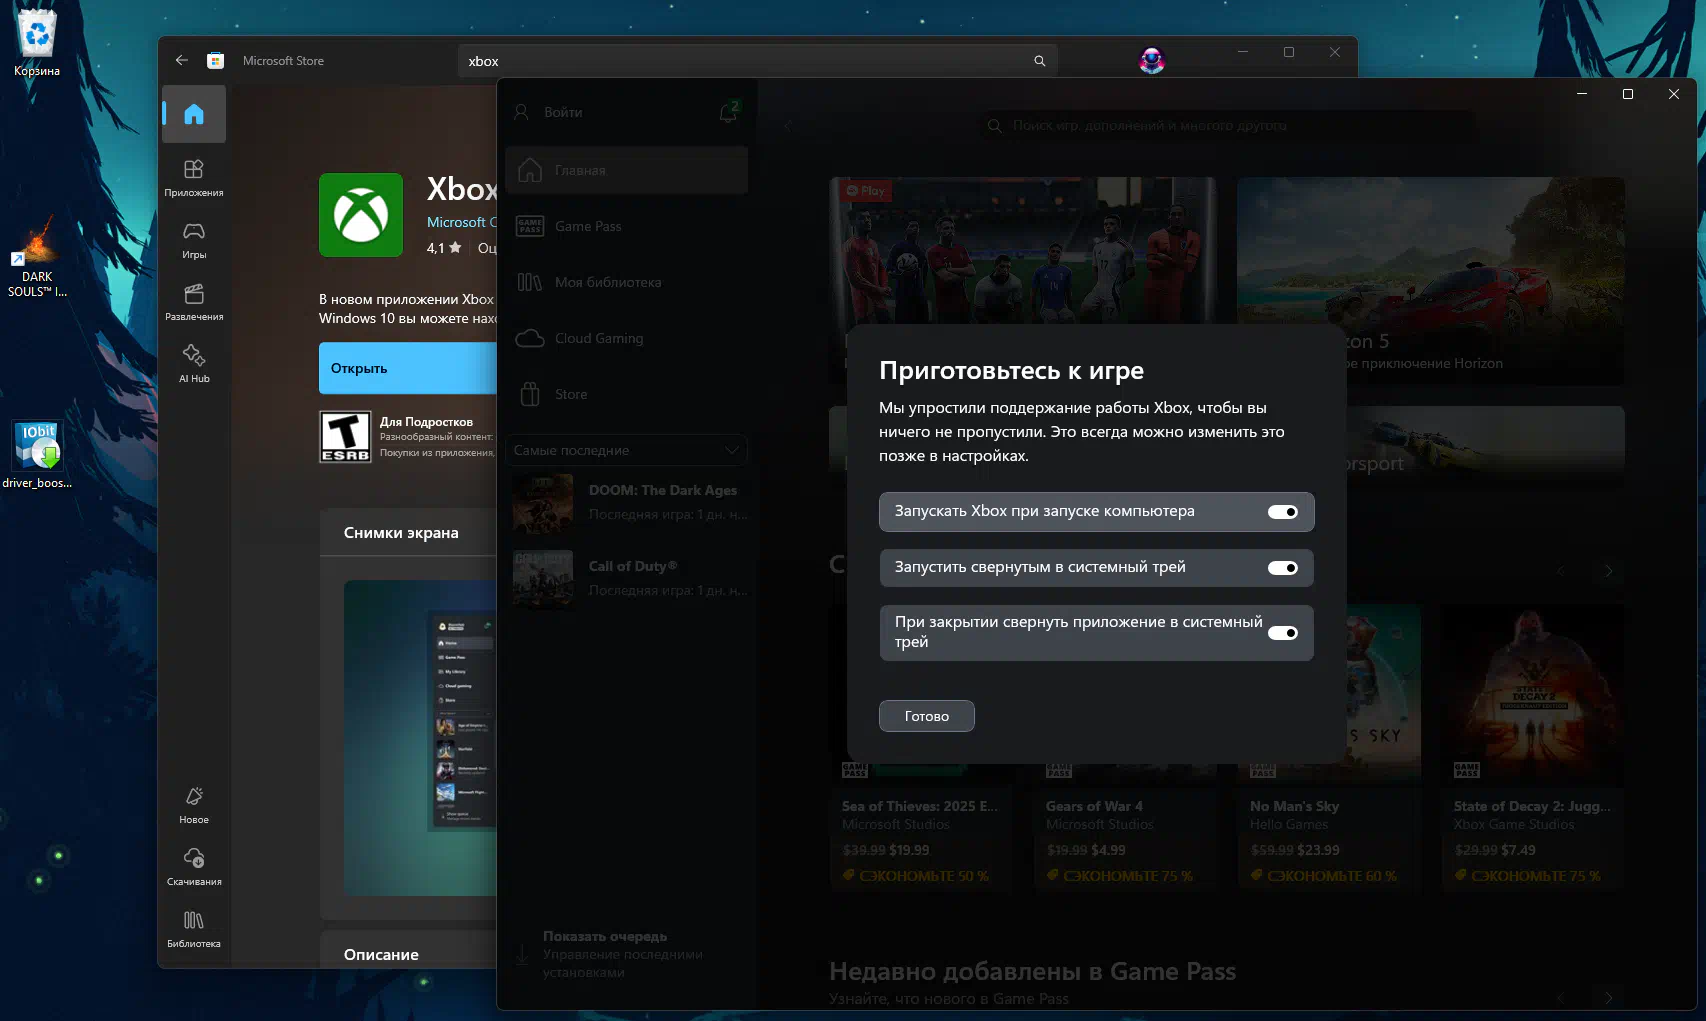Click the search magnifier in Microsoft Store
1706x1021 pixels.
coord(1039,61)
